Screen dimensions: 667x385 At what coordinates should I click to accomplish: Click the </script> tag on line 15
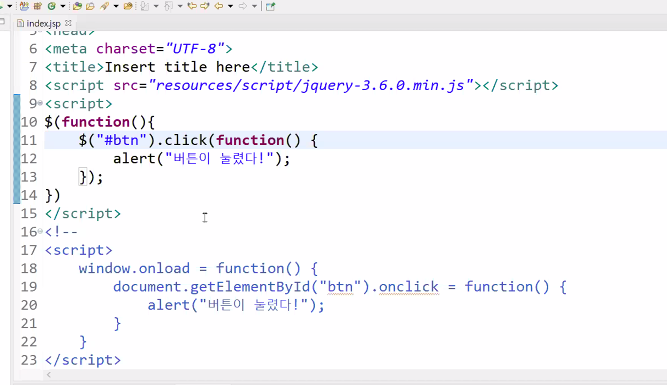pos(83,213)
